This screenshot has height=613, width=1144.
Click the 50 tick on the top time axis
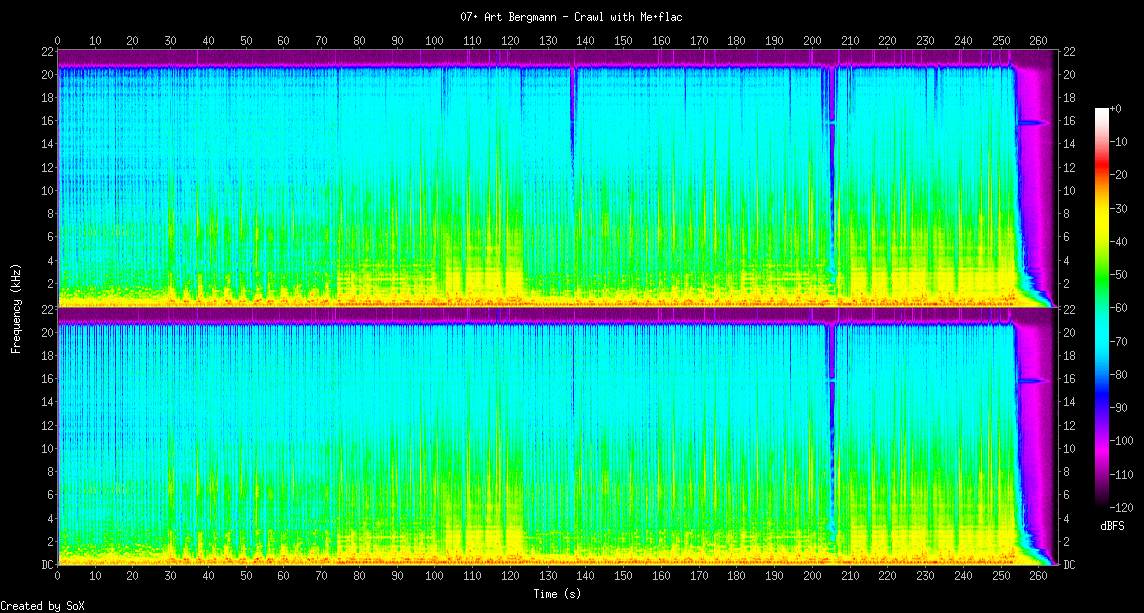tap(246, 41)
